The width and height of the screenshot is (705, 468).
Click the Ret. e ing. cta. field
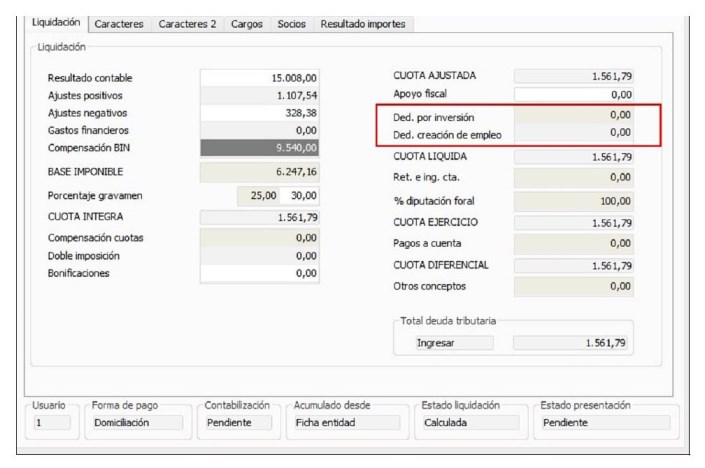point(574,177)
